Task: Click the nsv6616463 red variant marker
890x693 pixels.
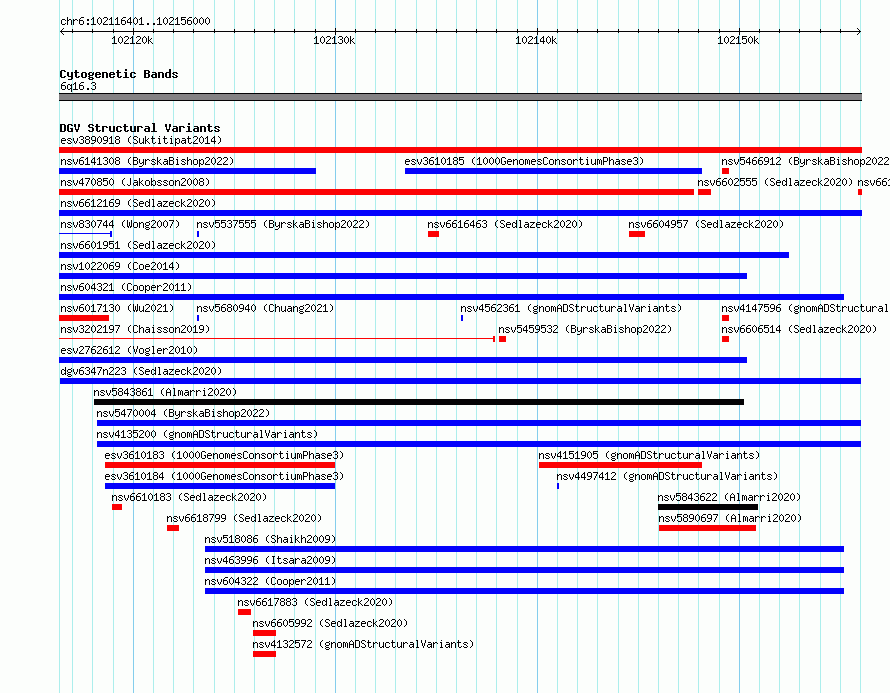Action: 434,234
